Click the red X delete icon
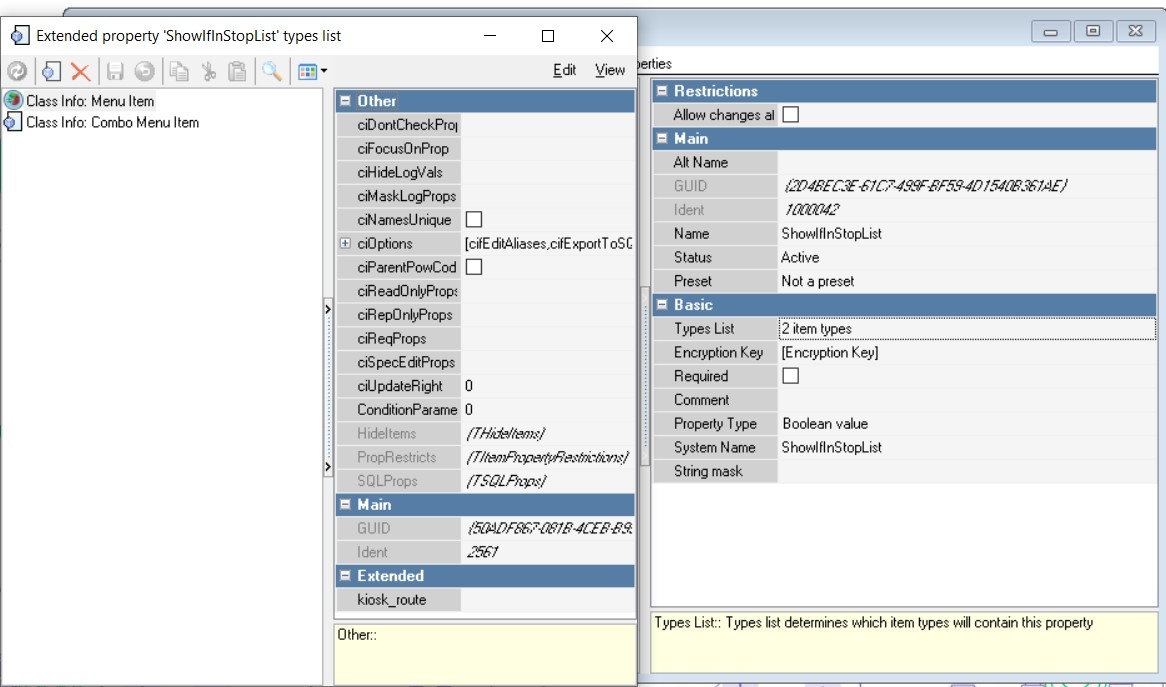The height and width of the screenshot is (687, 1166). 81,71
